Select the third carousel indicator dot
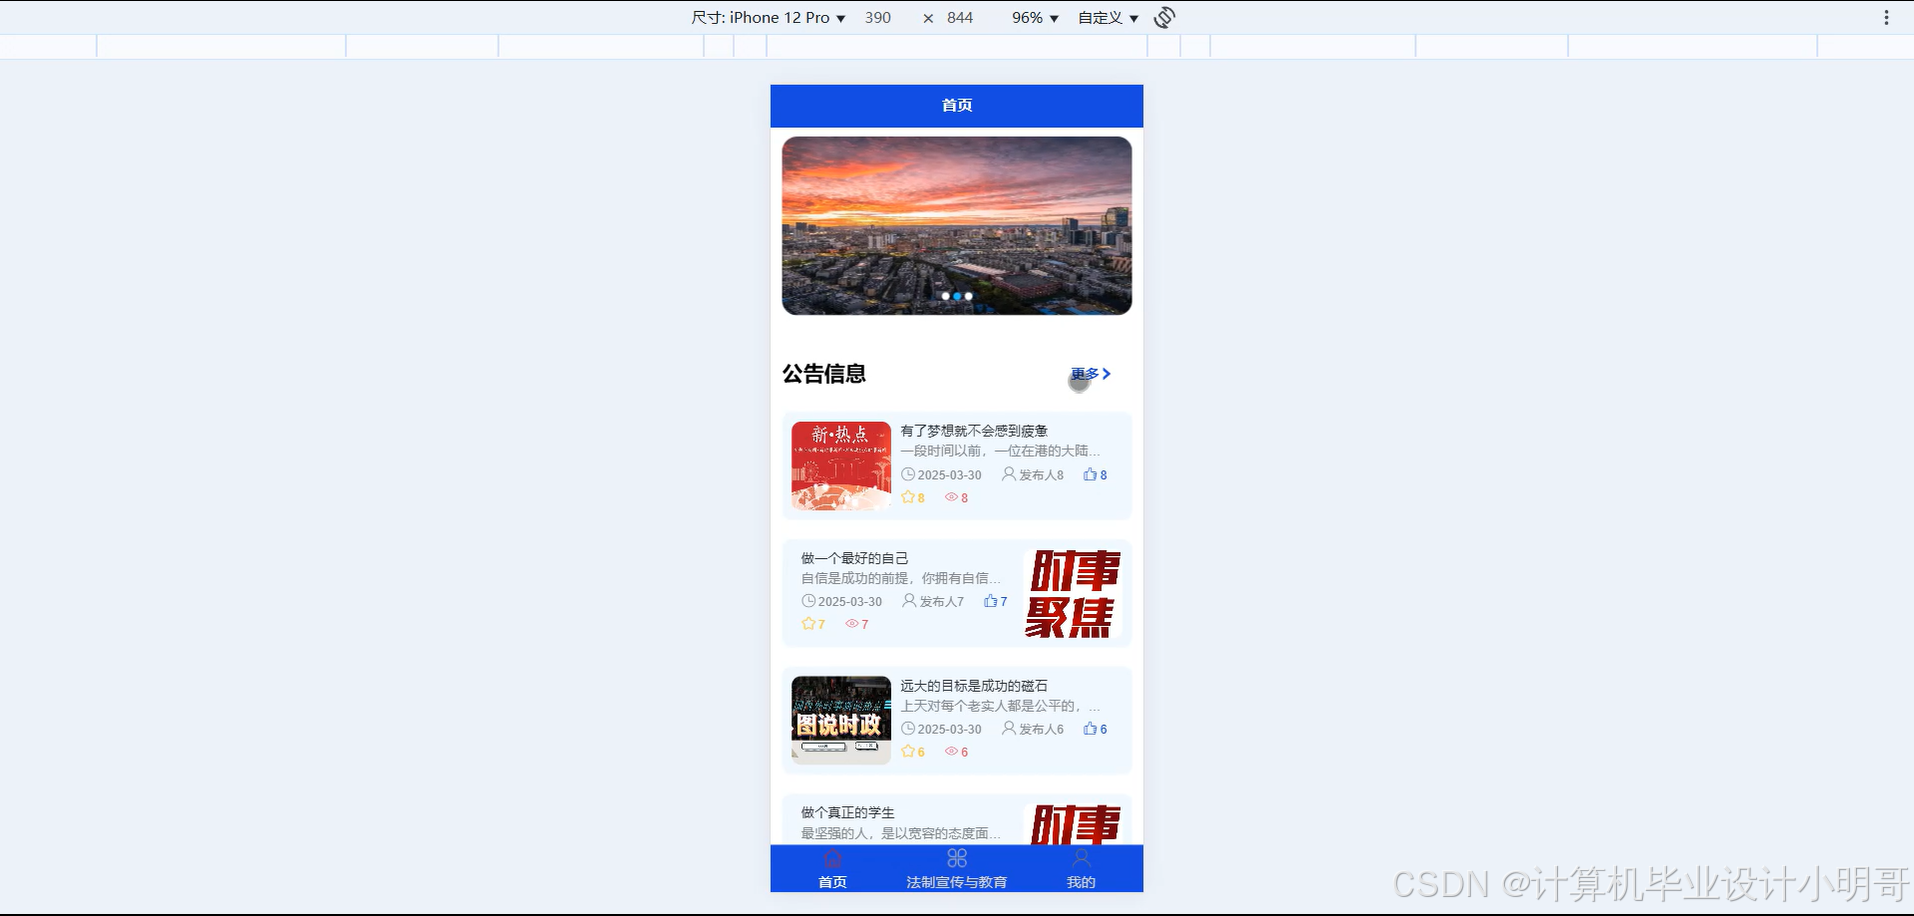1914x916 pixels. click(968, 296)
